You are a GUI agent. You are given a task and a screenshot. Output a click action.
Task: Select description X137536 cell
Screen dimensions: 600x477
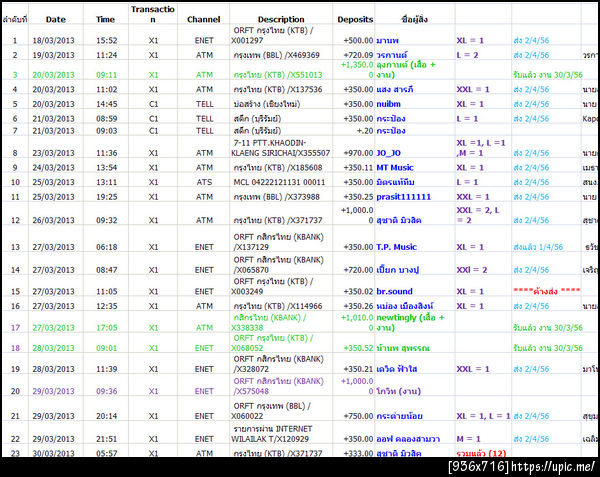coord(278,90)
